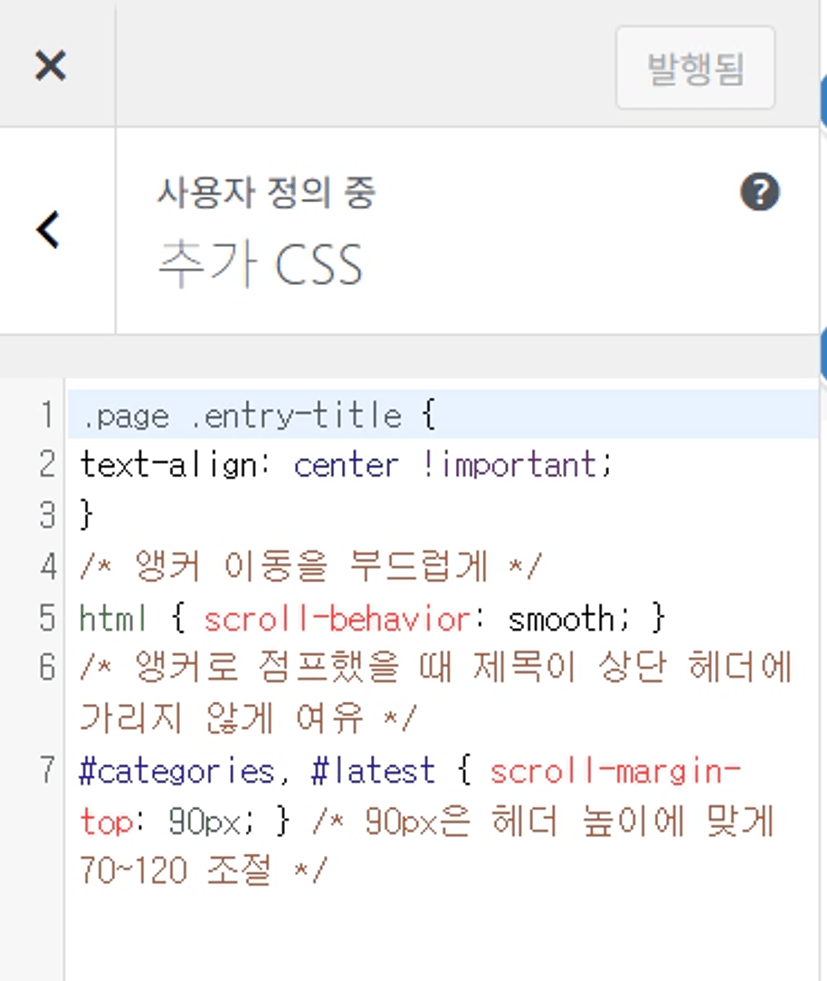The image size is (827, 981).
Task: Close the customizer with the X icon
Action: click(x=50, y=66)
